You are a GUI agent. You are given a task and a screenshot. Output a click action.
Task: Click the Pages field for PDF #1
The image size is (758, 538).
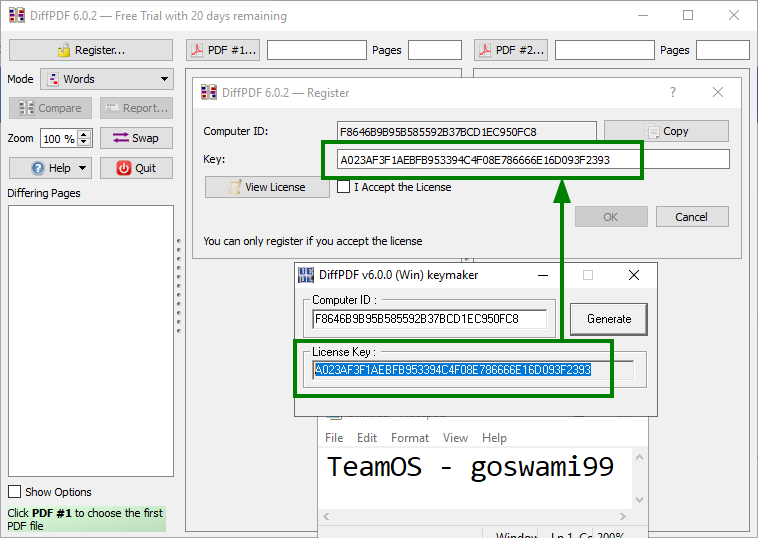click(x=435, y=50)
